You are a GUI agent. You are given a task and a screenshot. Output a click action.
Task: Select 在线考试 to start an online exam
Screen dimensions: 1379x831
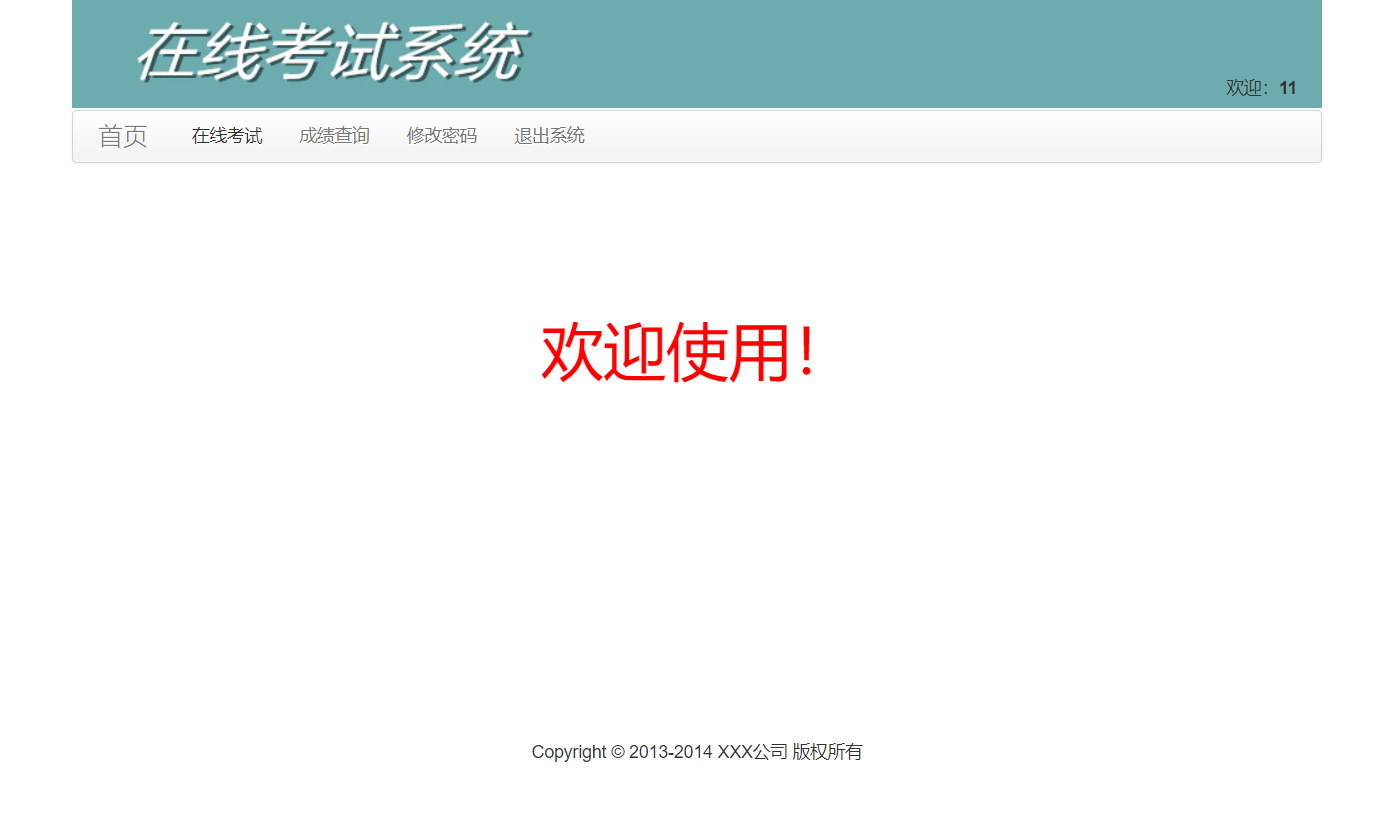pos(226,136)
